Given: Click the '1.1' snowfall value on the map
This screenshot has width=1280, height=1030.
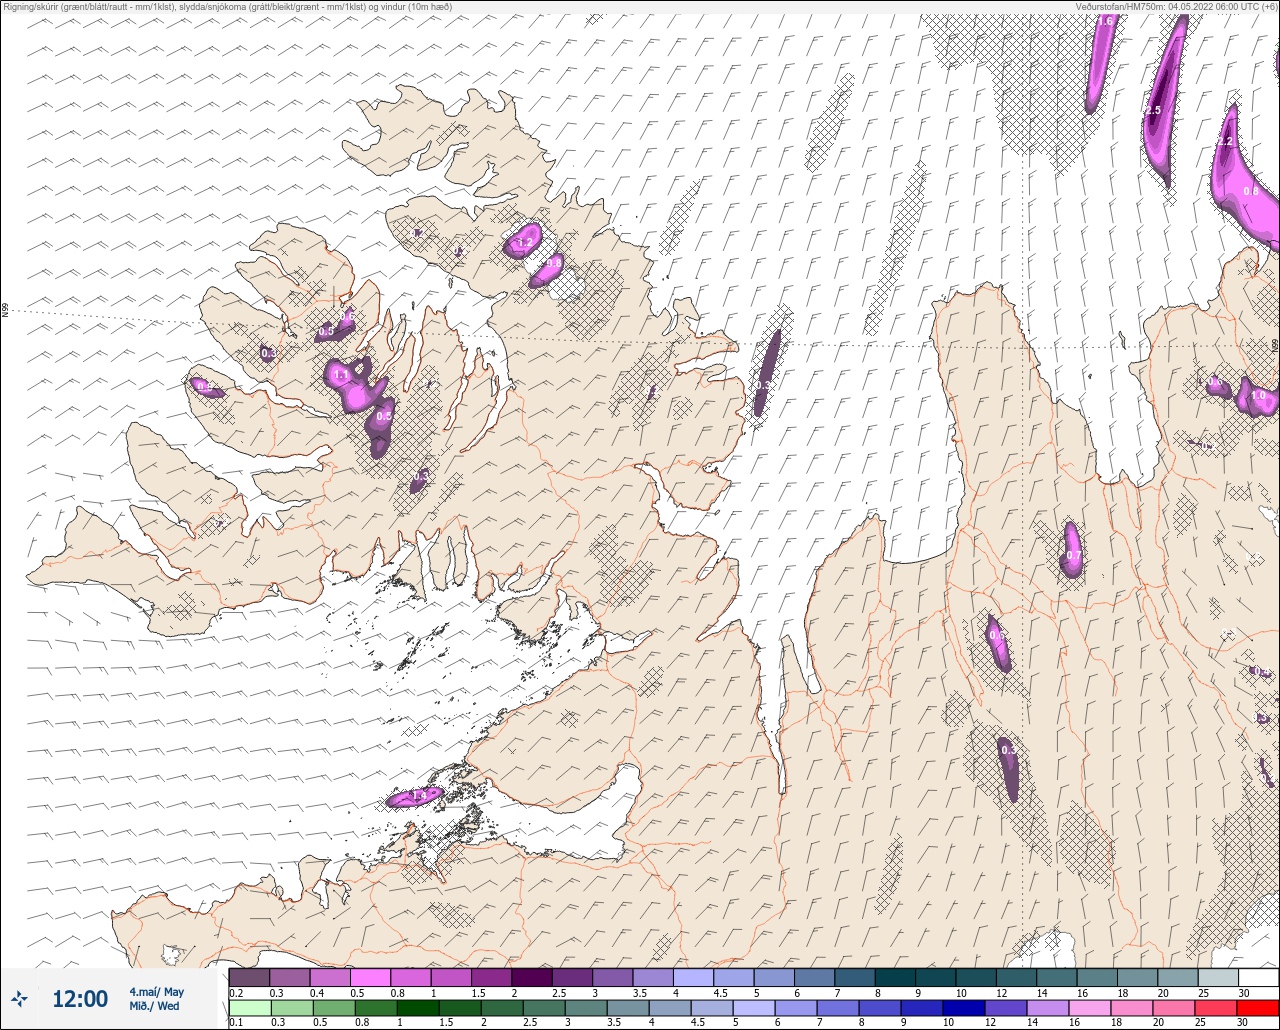Looking at the screenshot, I should pos(341,375).
